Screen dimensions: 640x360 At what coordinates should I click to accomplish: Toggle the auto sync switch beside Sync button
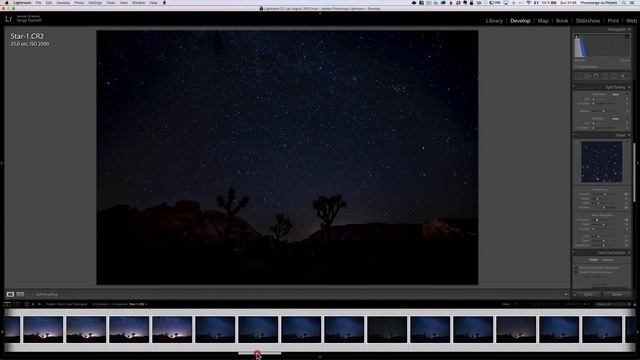click(x=575, y=294)
